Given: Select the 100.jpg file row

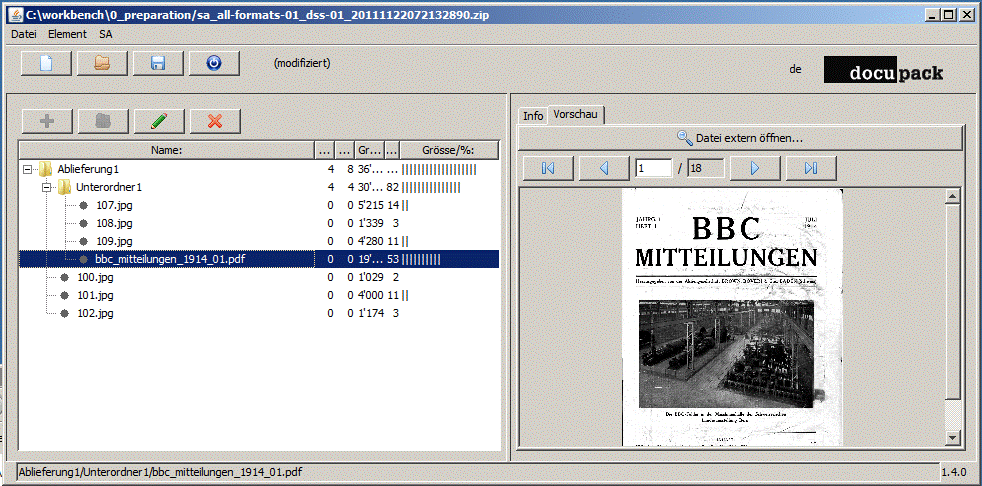Looking at the screenshot, I should [259, 277].
